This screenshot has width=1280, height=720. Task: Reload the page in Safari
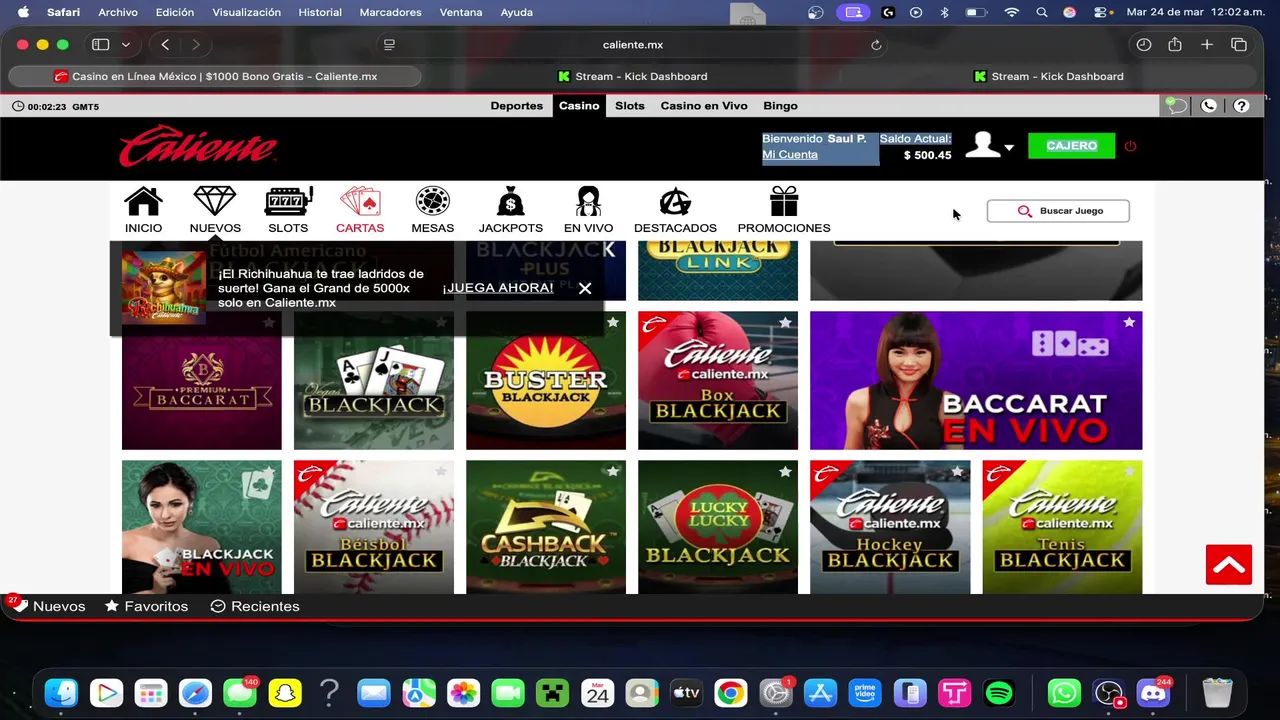(x=876, y=45)
